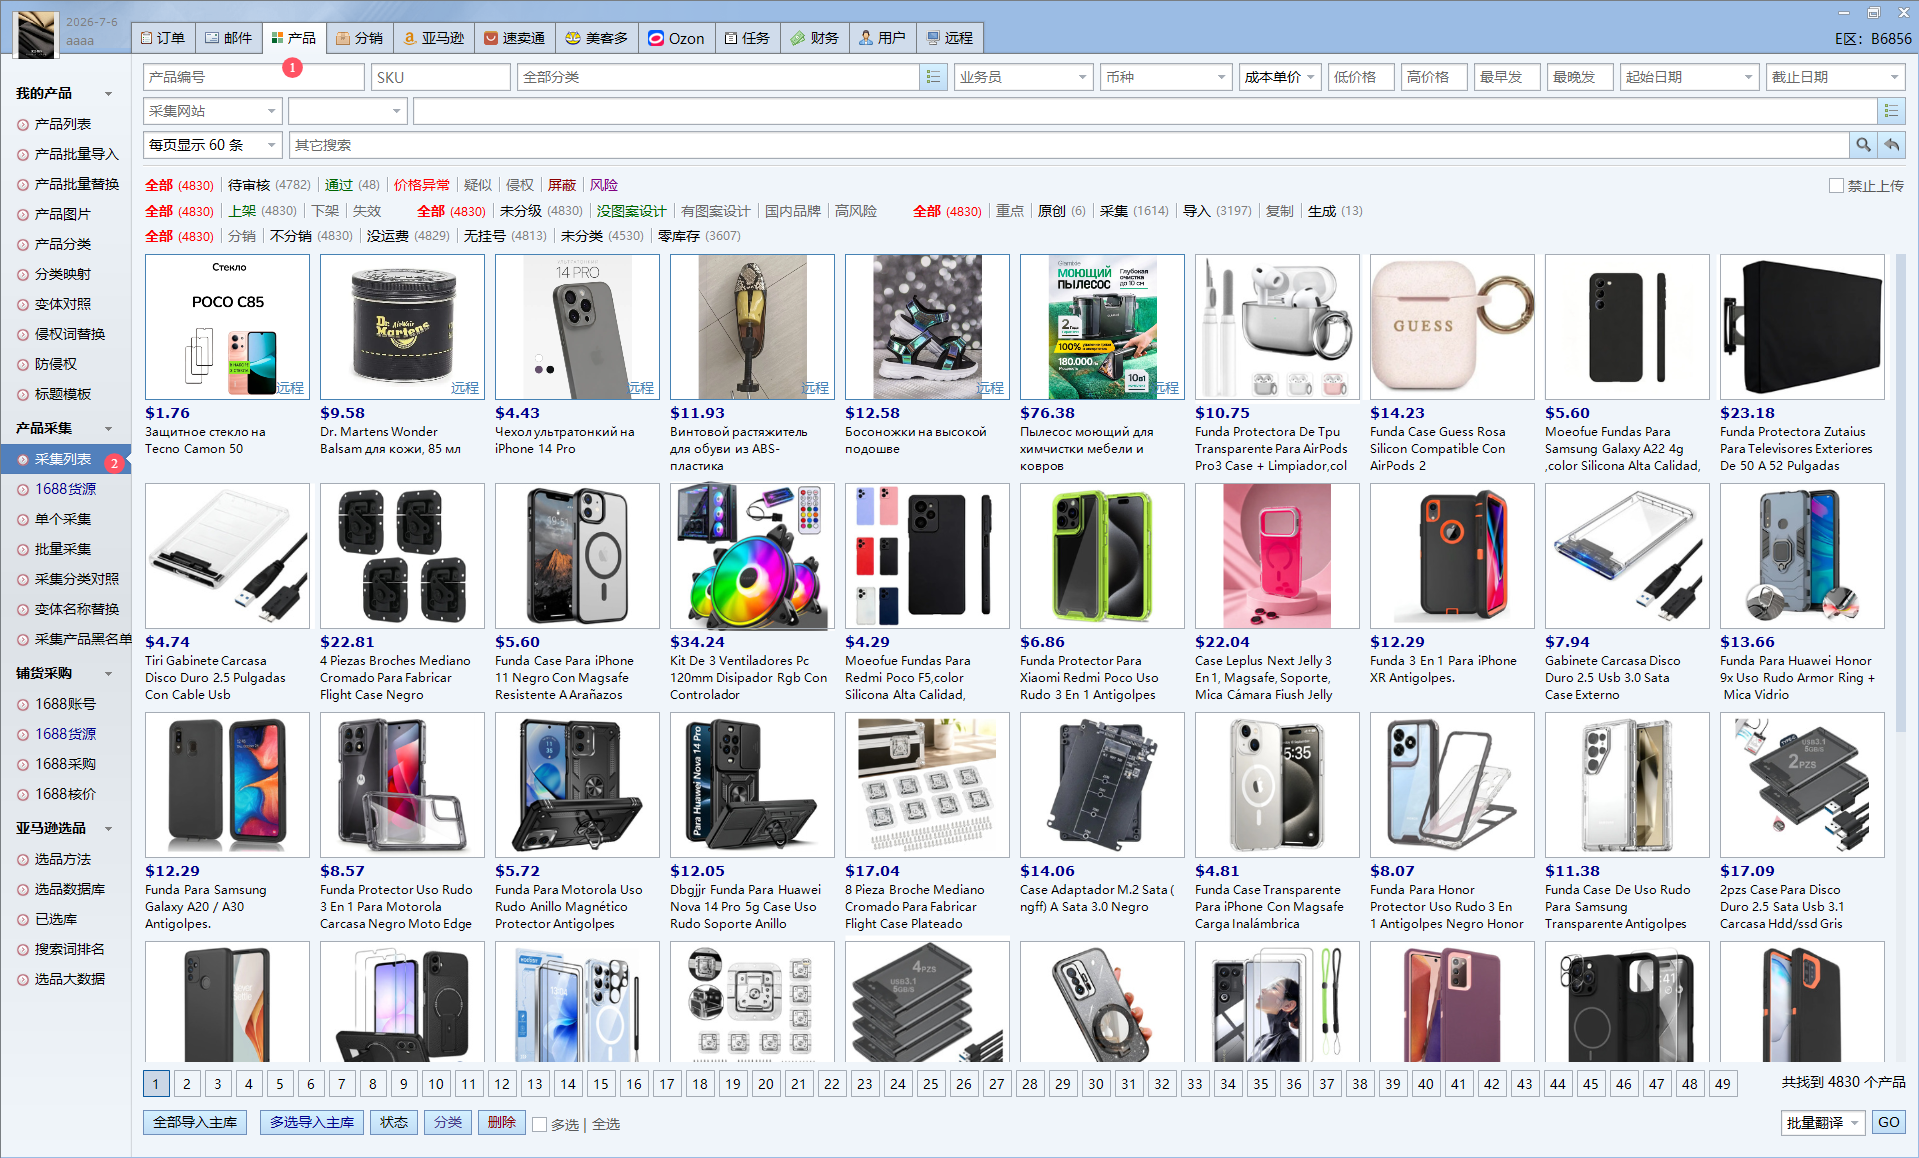Open the 美客多 tab
This screenshot has height=1158, width=1919.
(596, 38)
